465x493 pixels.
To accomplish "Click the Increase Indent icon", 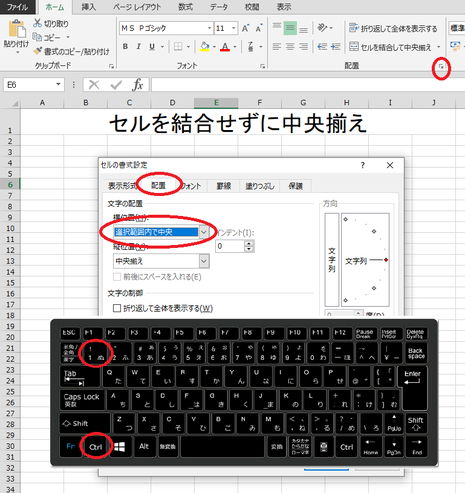I will (x=336, y=46).
